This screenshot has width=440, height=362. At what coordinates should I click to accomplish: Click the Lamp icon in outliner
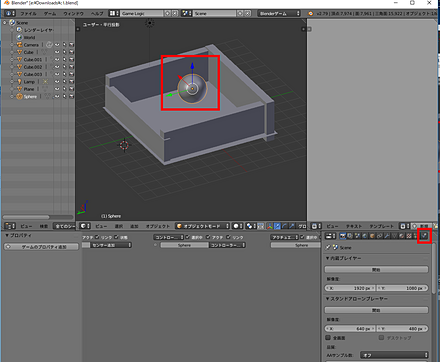click(19, 82)
